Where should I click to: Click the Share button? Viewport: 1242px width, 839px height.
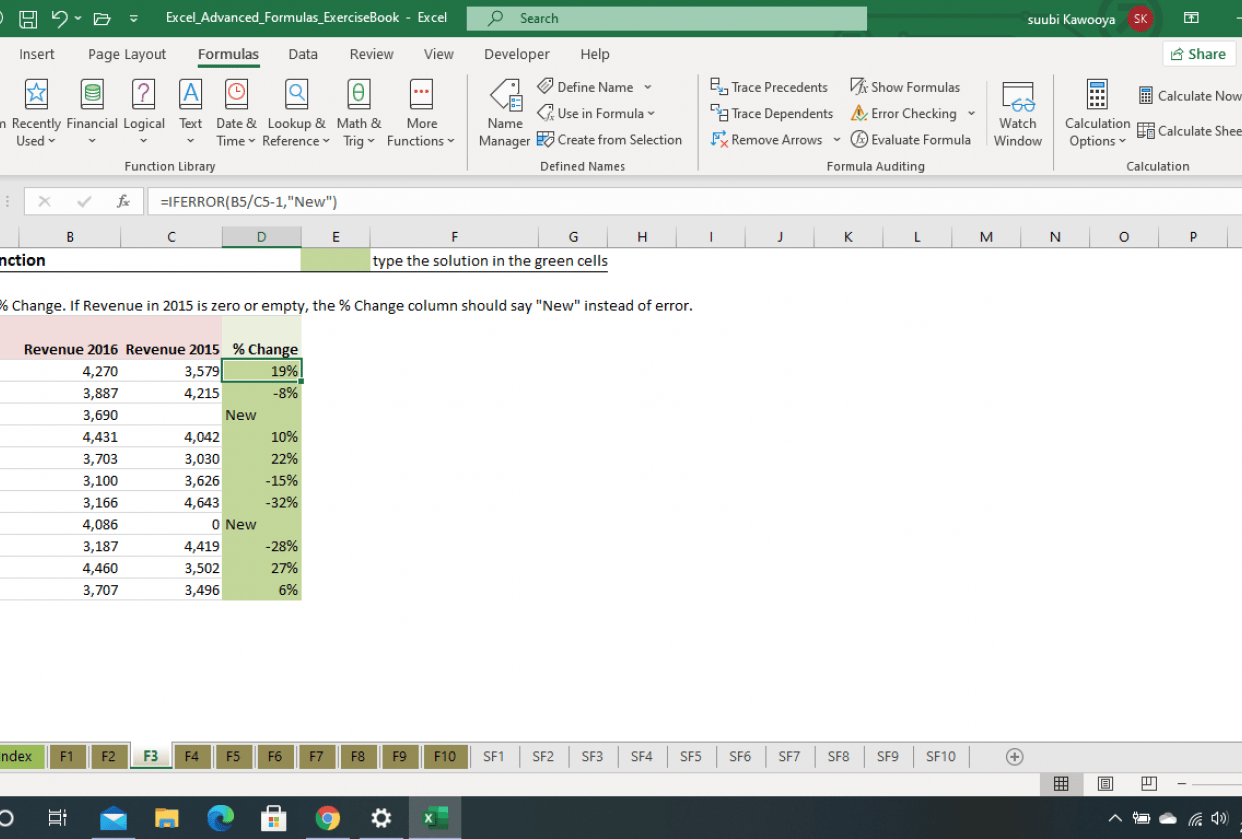(x=1198, y=54)
